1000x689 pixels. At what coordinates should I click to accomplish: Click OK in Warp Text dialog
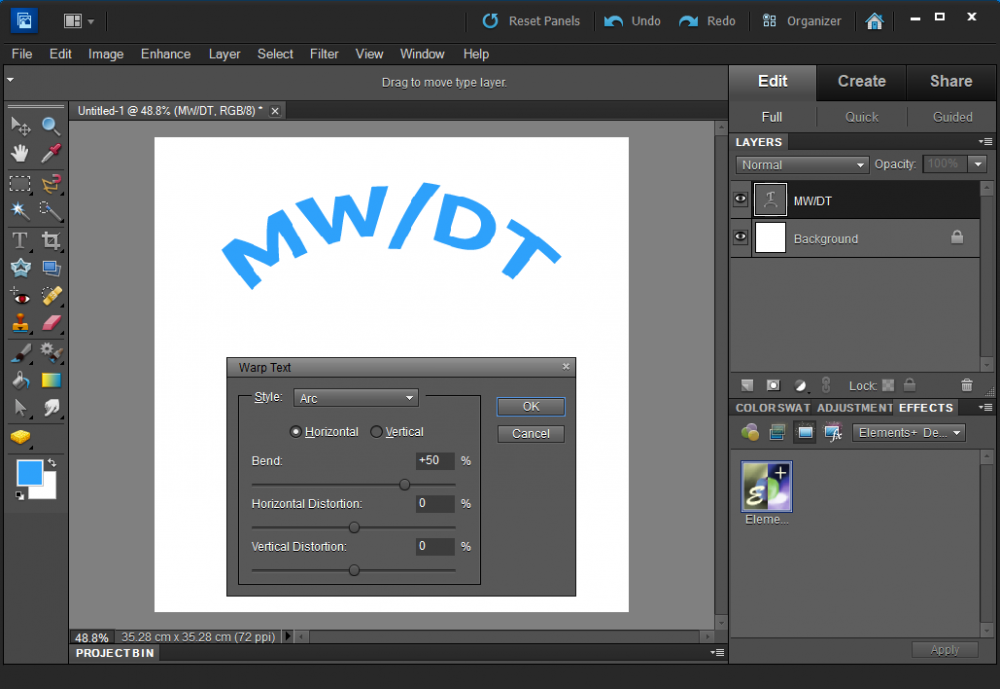click(x=531, y=406)
